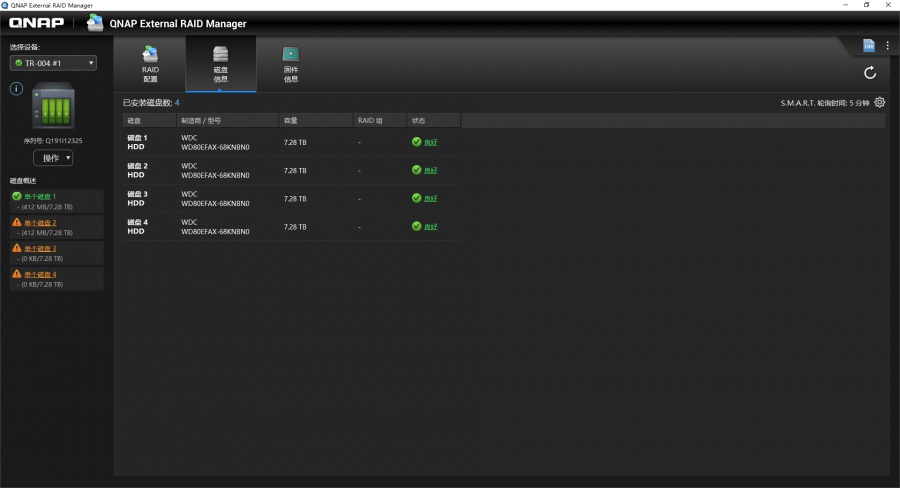Open the 固件信息 firmware tab
Viewport: 900px width, 488px height.
[291, 65]
